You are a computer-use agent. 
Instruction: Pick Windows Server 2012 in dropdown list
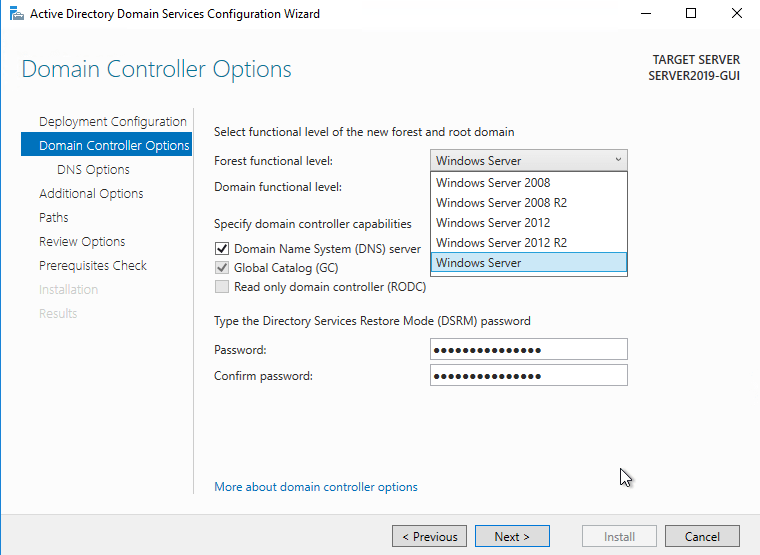point(529,222)
